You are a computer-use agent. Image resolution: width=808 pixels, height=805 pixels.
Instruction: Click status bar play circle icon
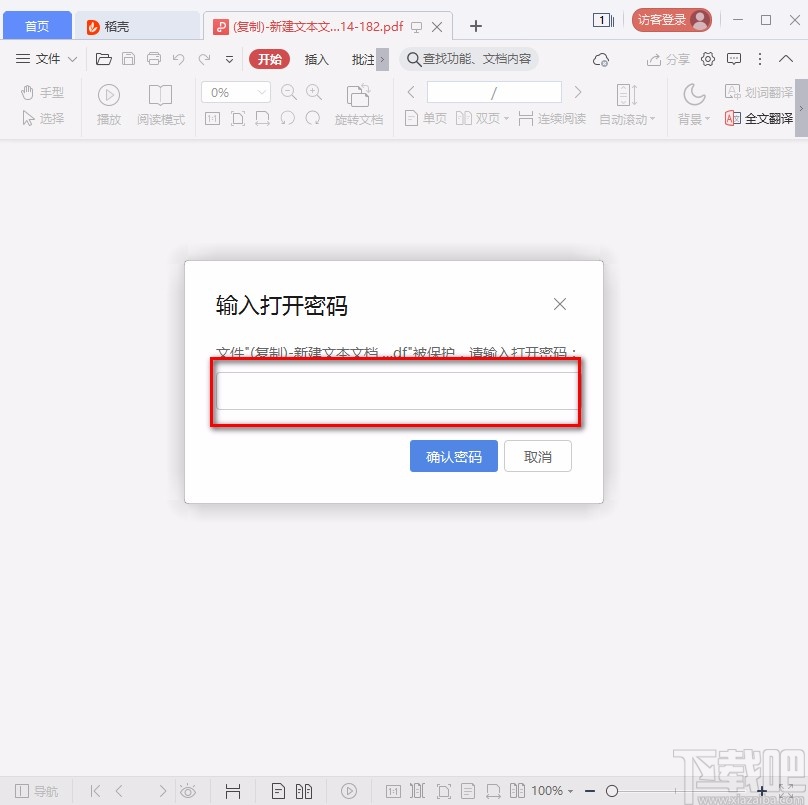click(349, 791)
